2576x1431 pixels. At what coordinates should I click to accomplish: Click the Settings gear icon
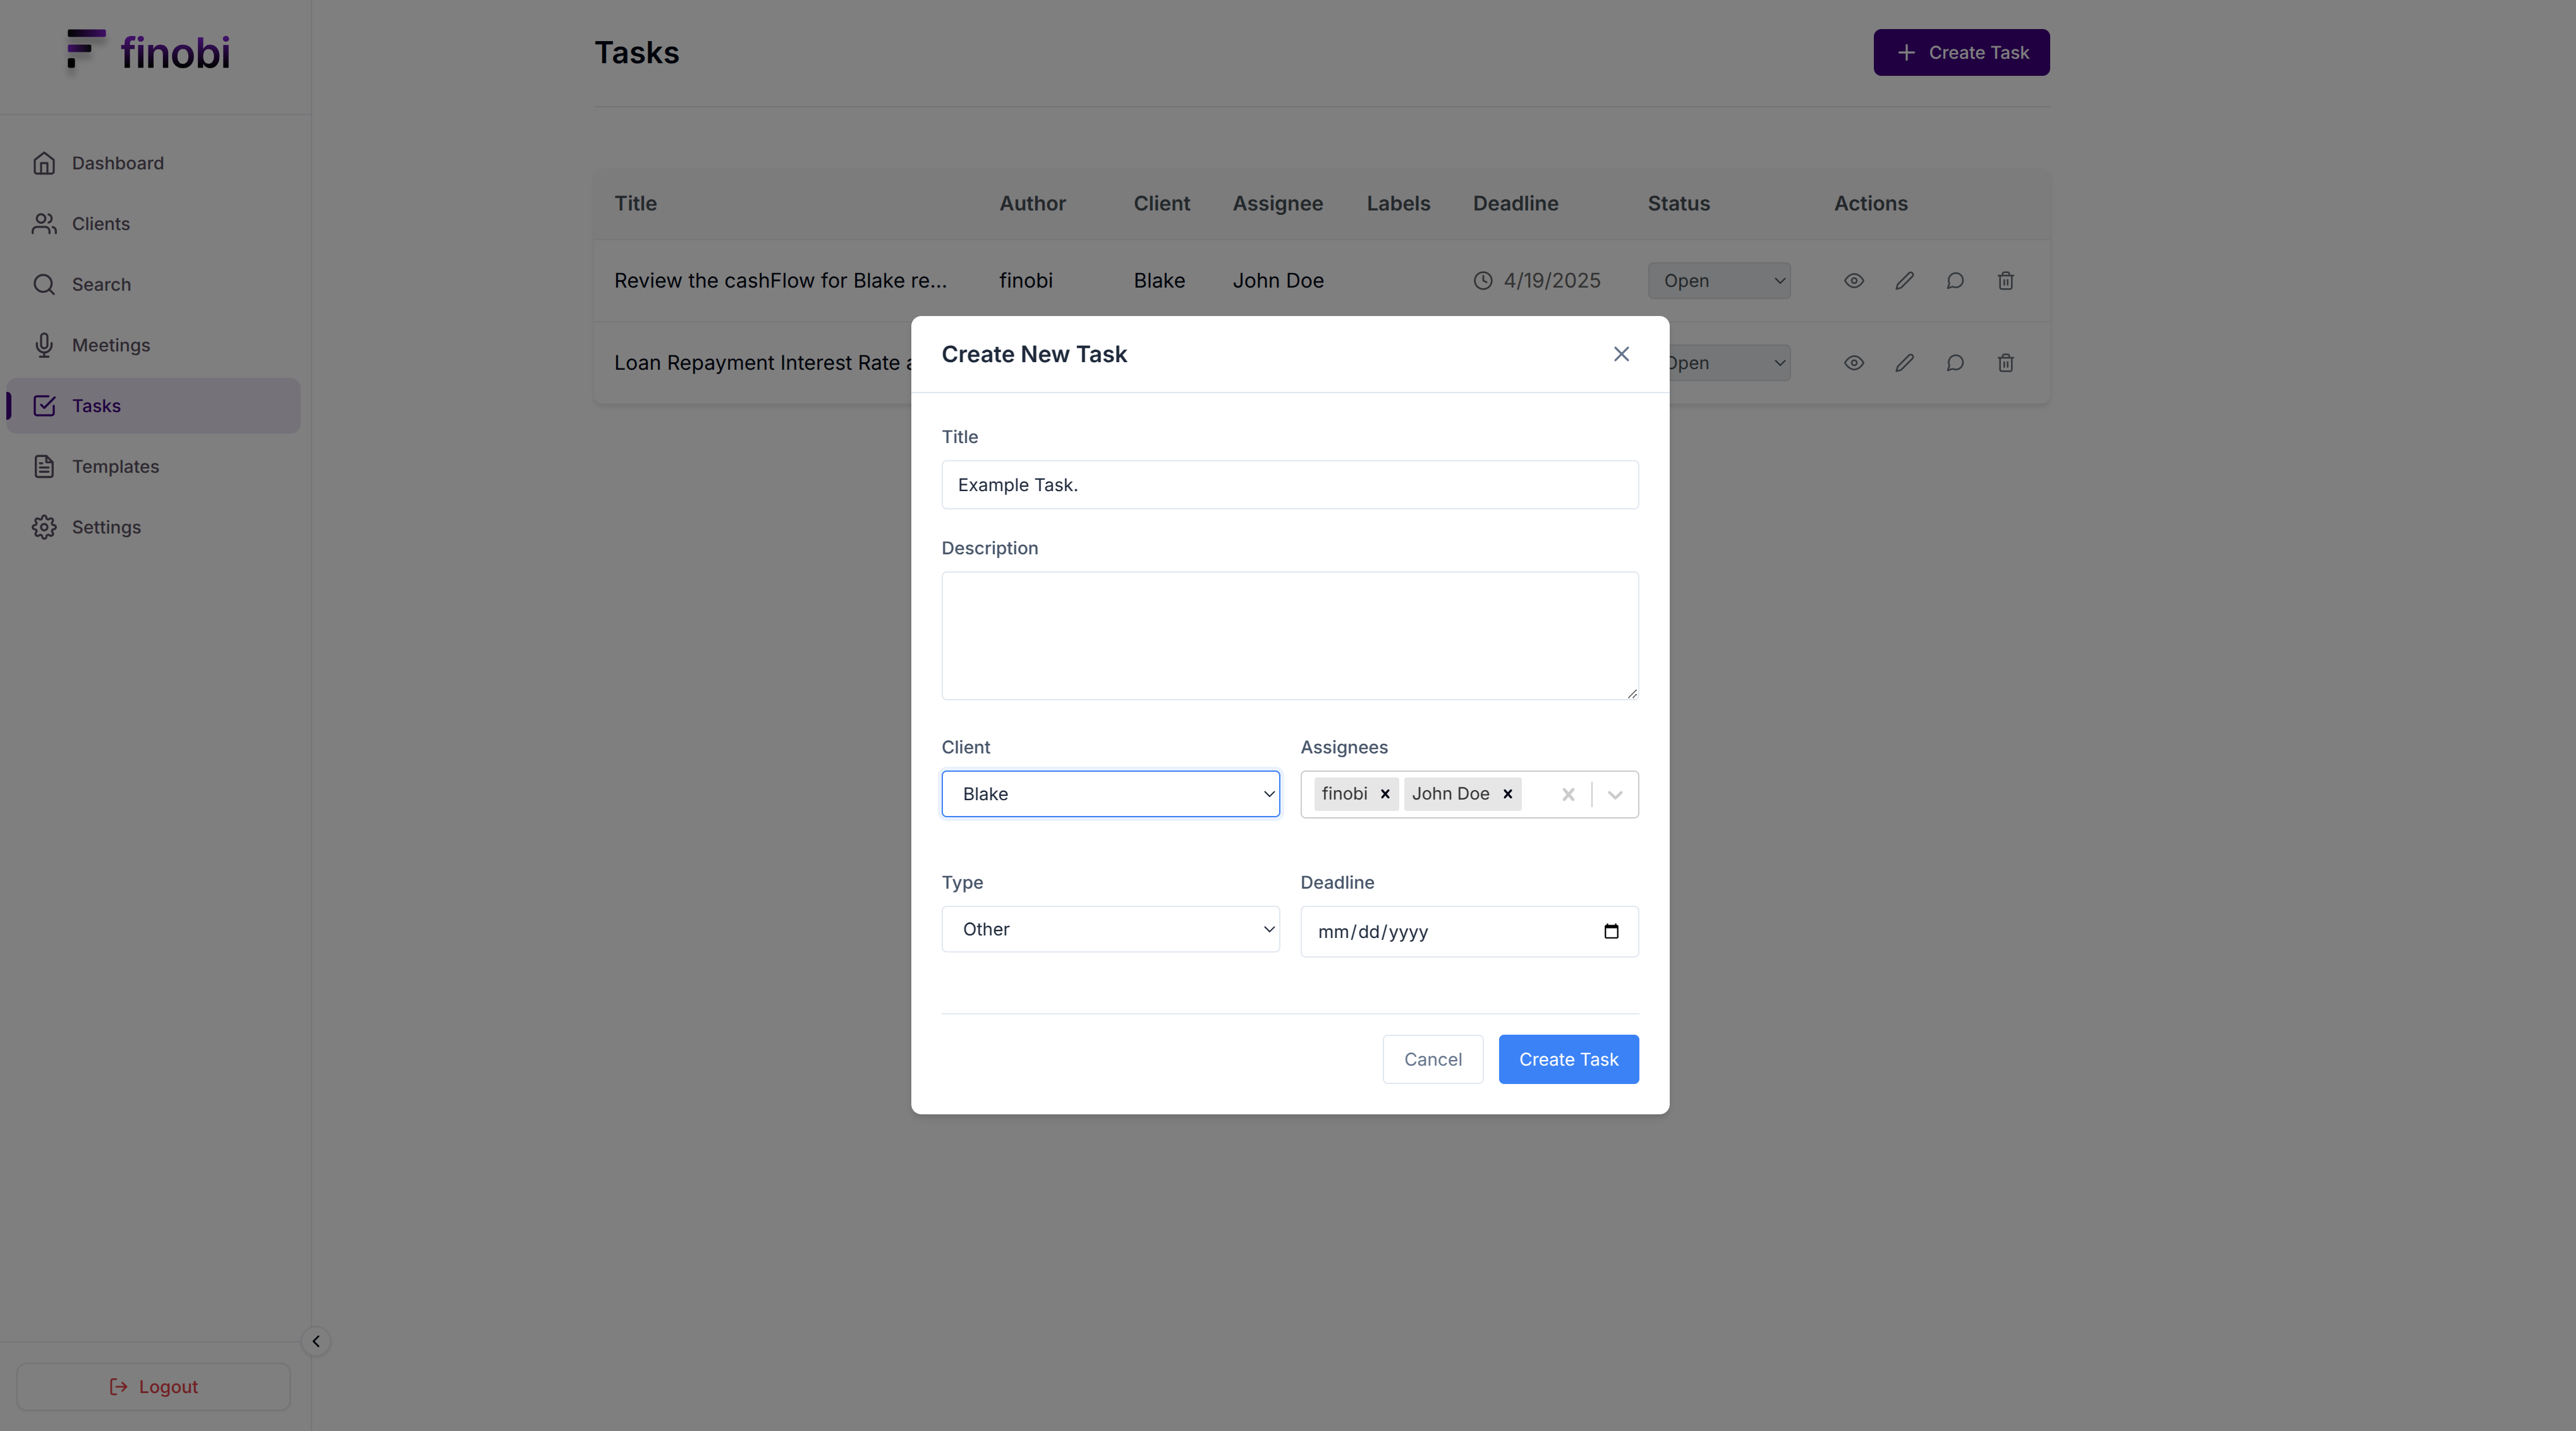44,527
